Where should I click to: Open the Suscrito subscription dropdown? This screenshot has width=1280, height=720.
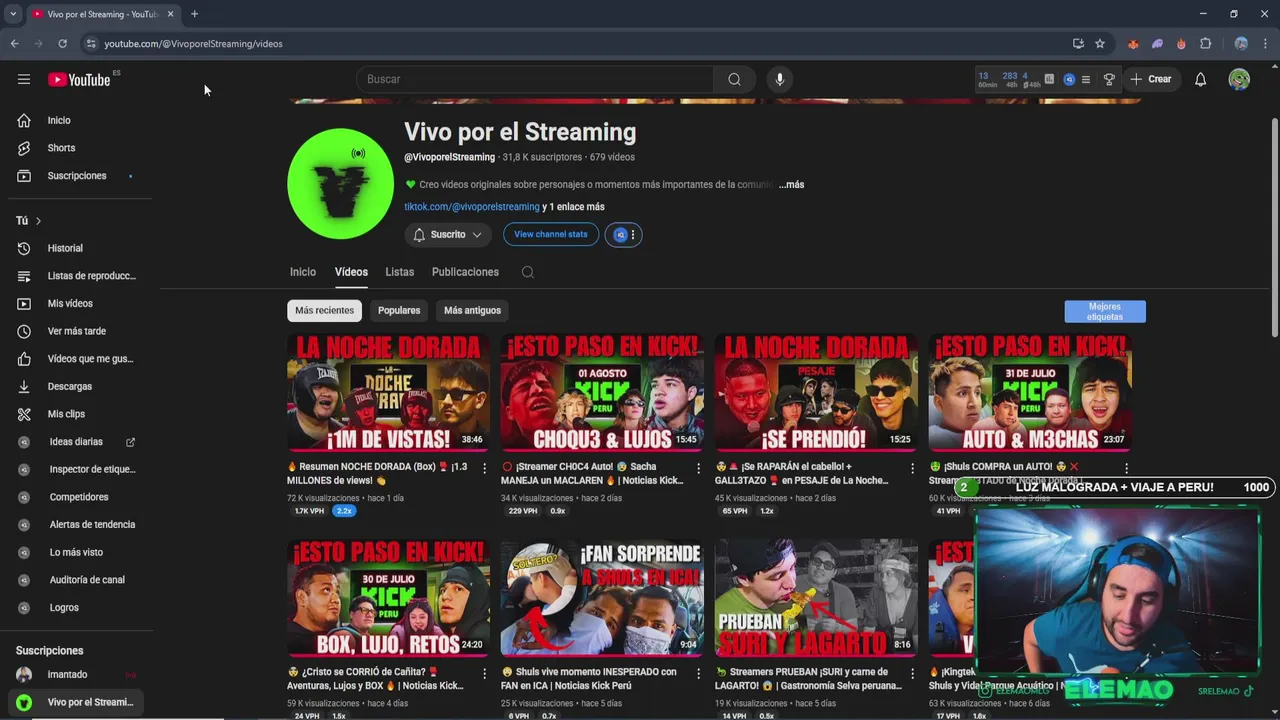448,234
